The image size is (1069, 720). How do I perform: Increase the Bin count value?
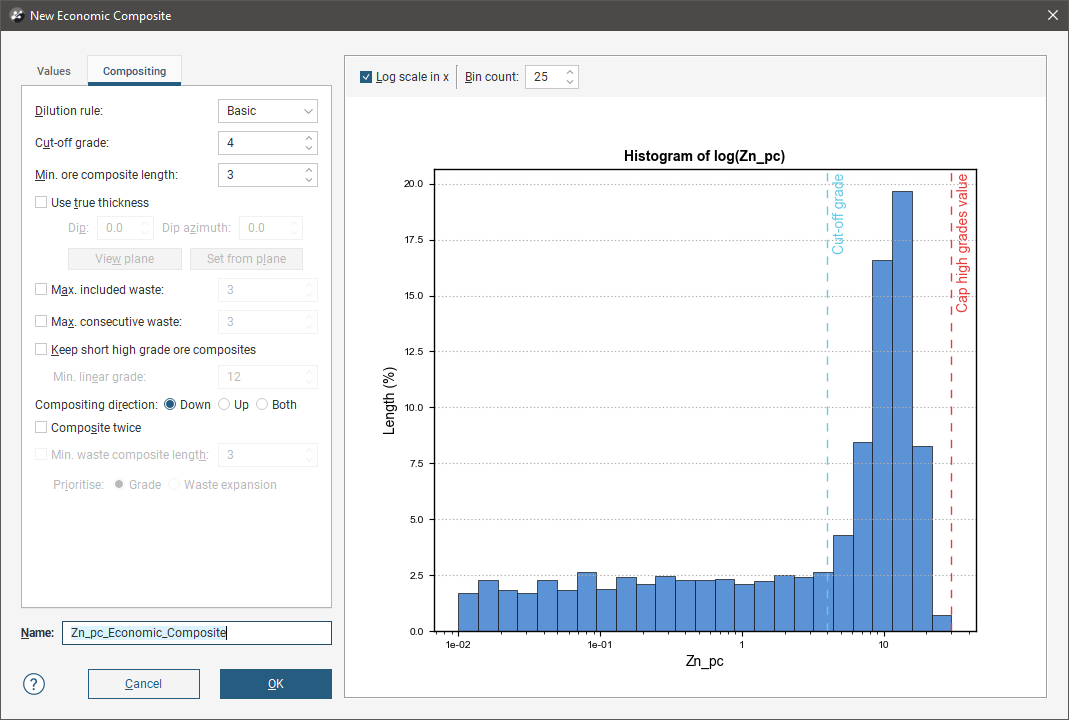click(570, 72)
